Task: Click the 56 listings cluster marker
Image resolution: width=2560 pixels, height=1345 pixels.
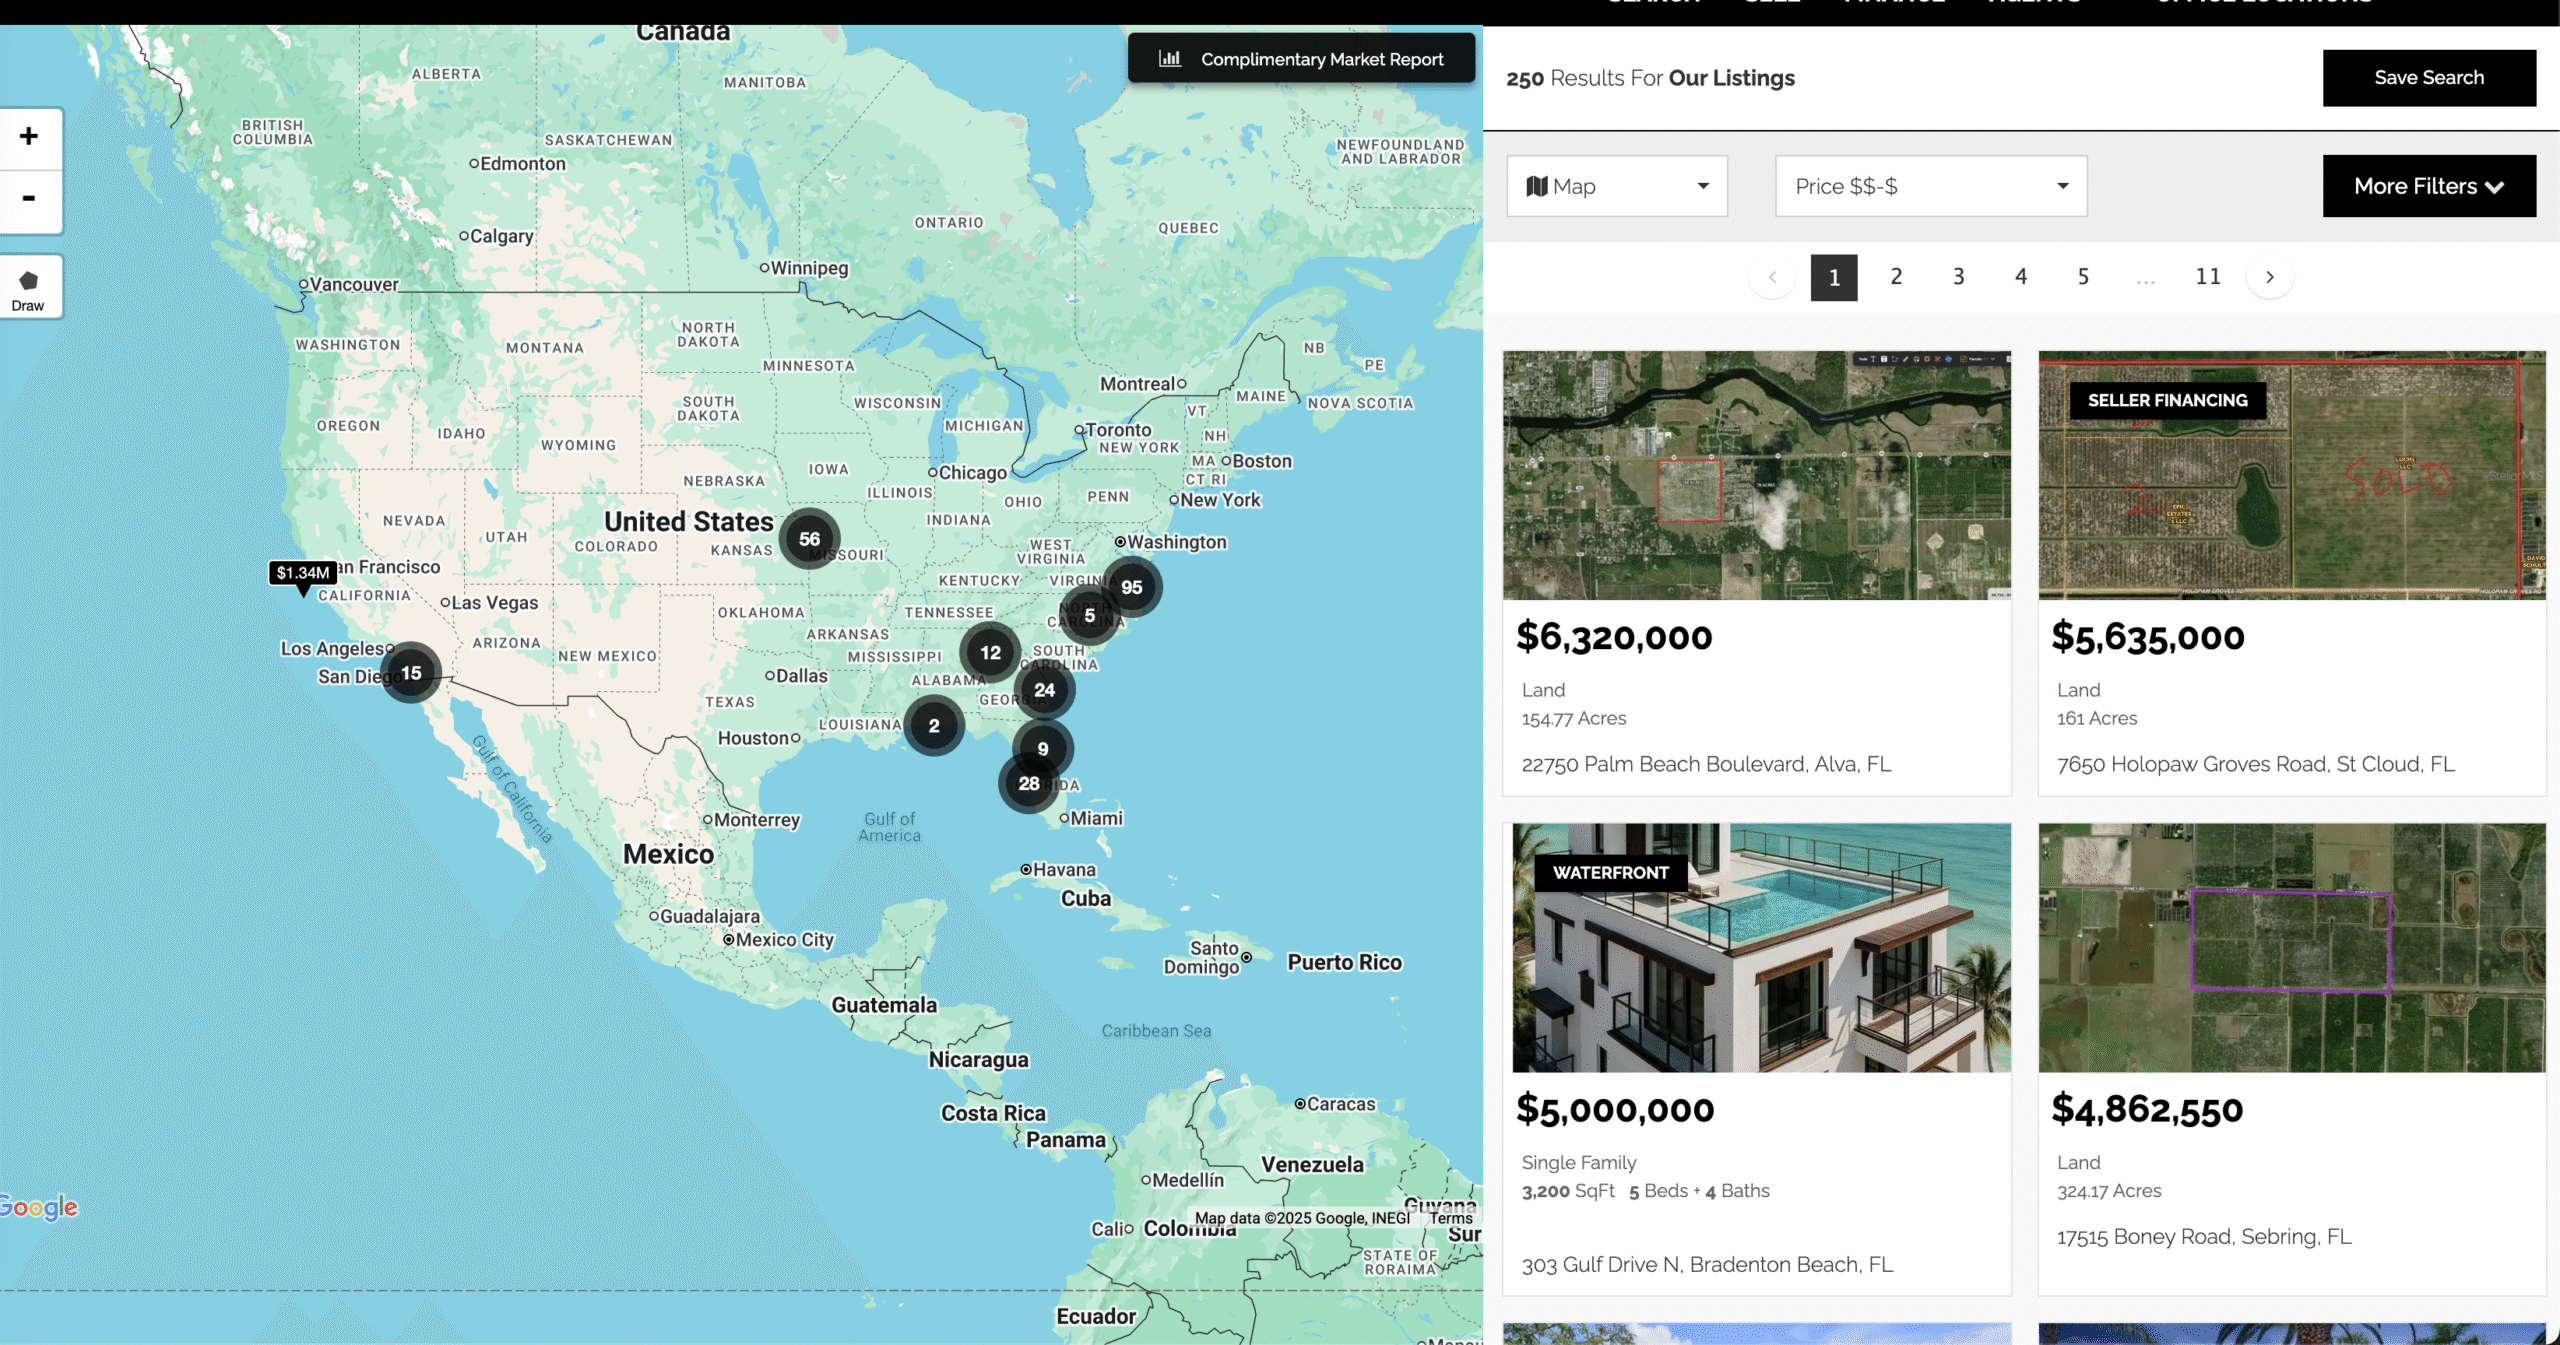Action: click(x=809, y=539)
